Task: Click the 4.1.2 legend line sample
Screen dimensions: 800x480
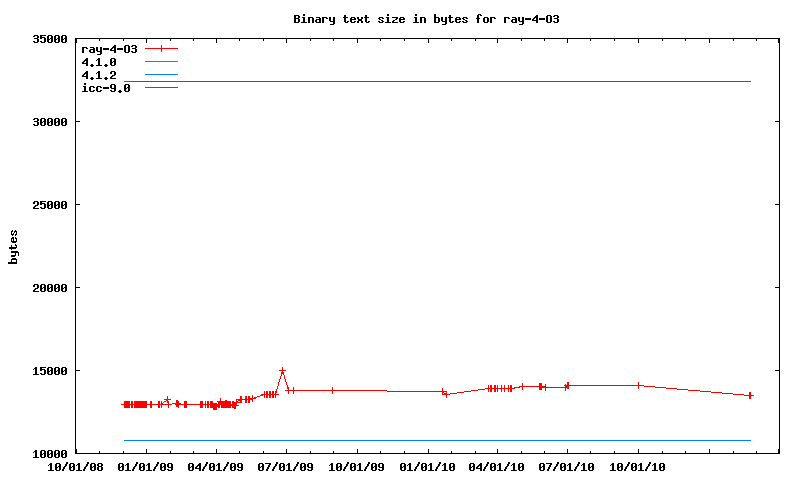Action: [161, 75]
